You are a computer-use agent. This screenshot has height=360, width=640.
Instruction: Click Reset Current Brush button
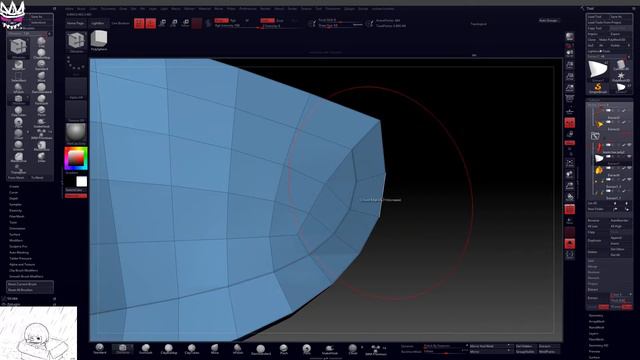click(x=30, y=284)
